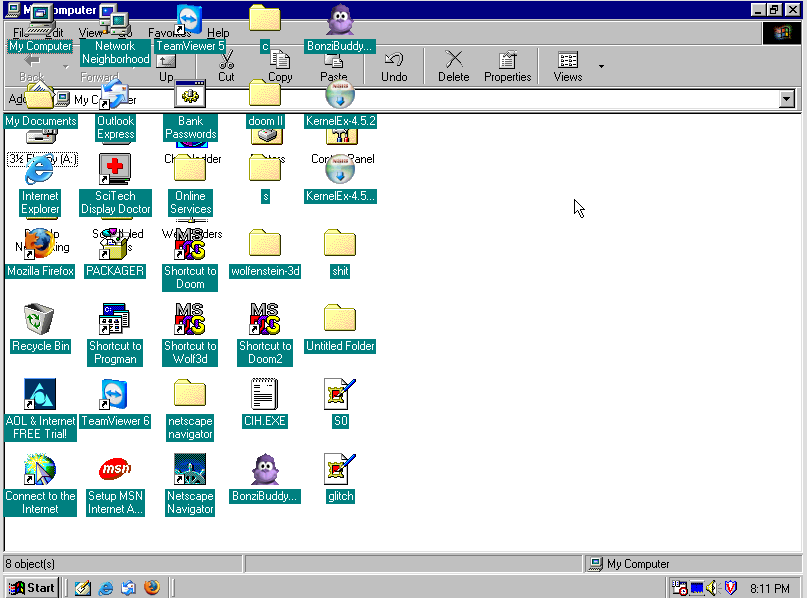Image resolution: width=807 pixels, height=598 pixels.
Task: Click the Paste toolbar button
Action: [x=333, y=66]
